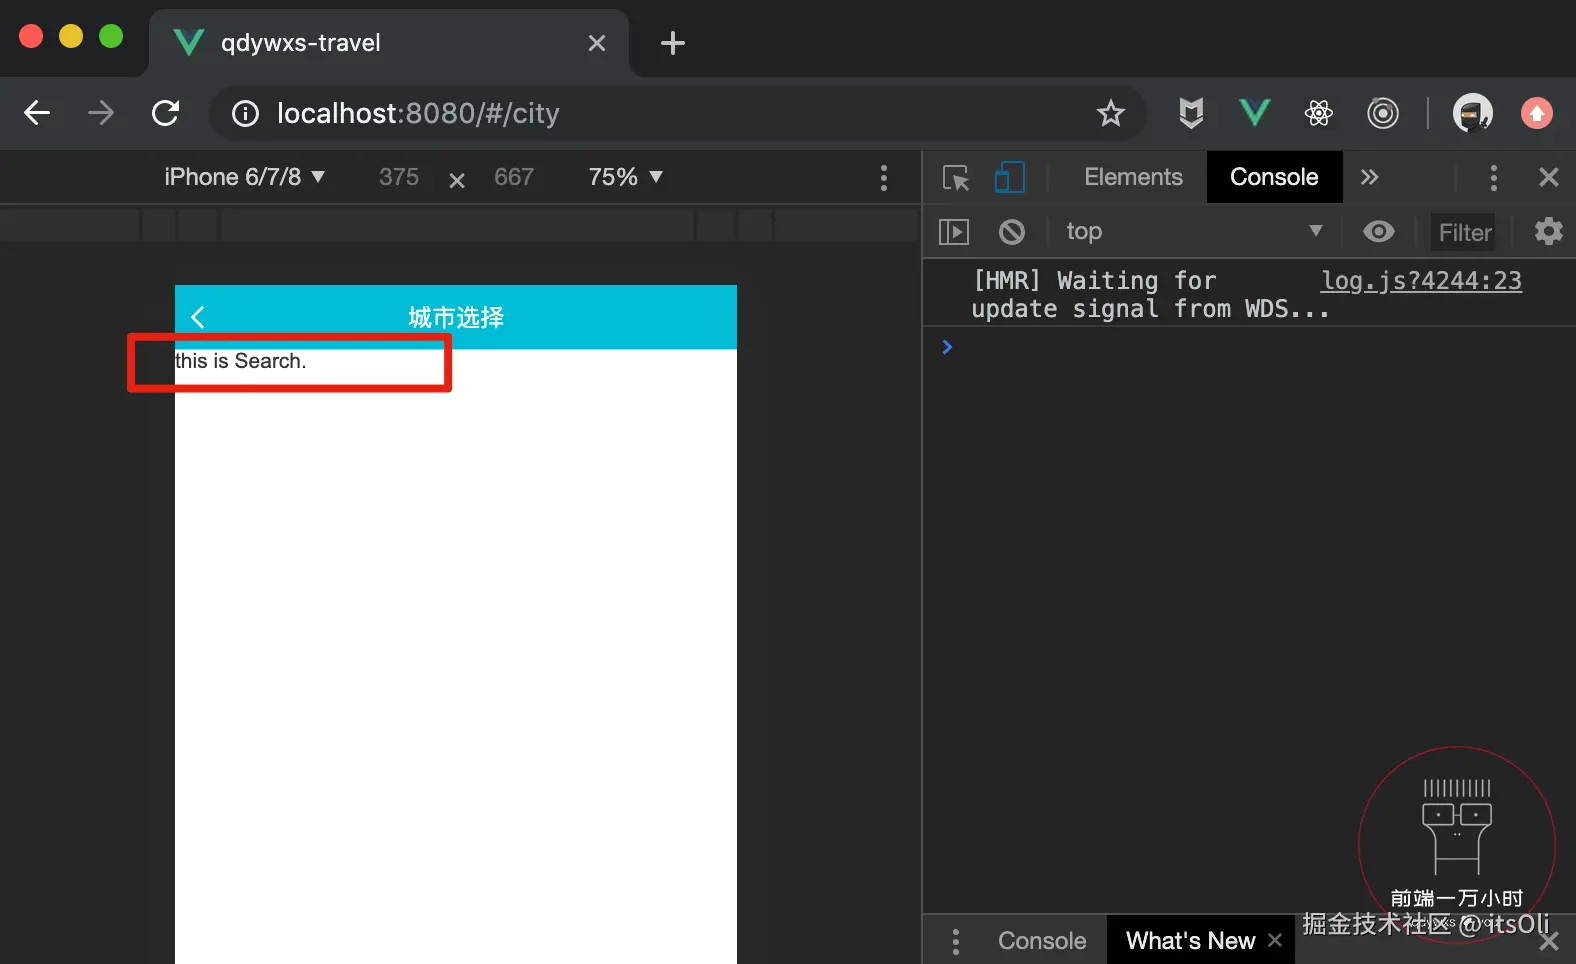The image size is (1576, 964).
Task: Show more DevTools tabs
Action: [x=1369, y=177]
